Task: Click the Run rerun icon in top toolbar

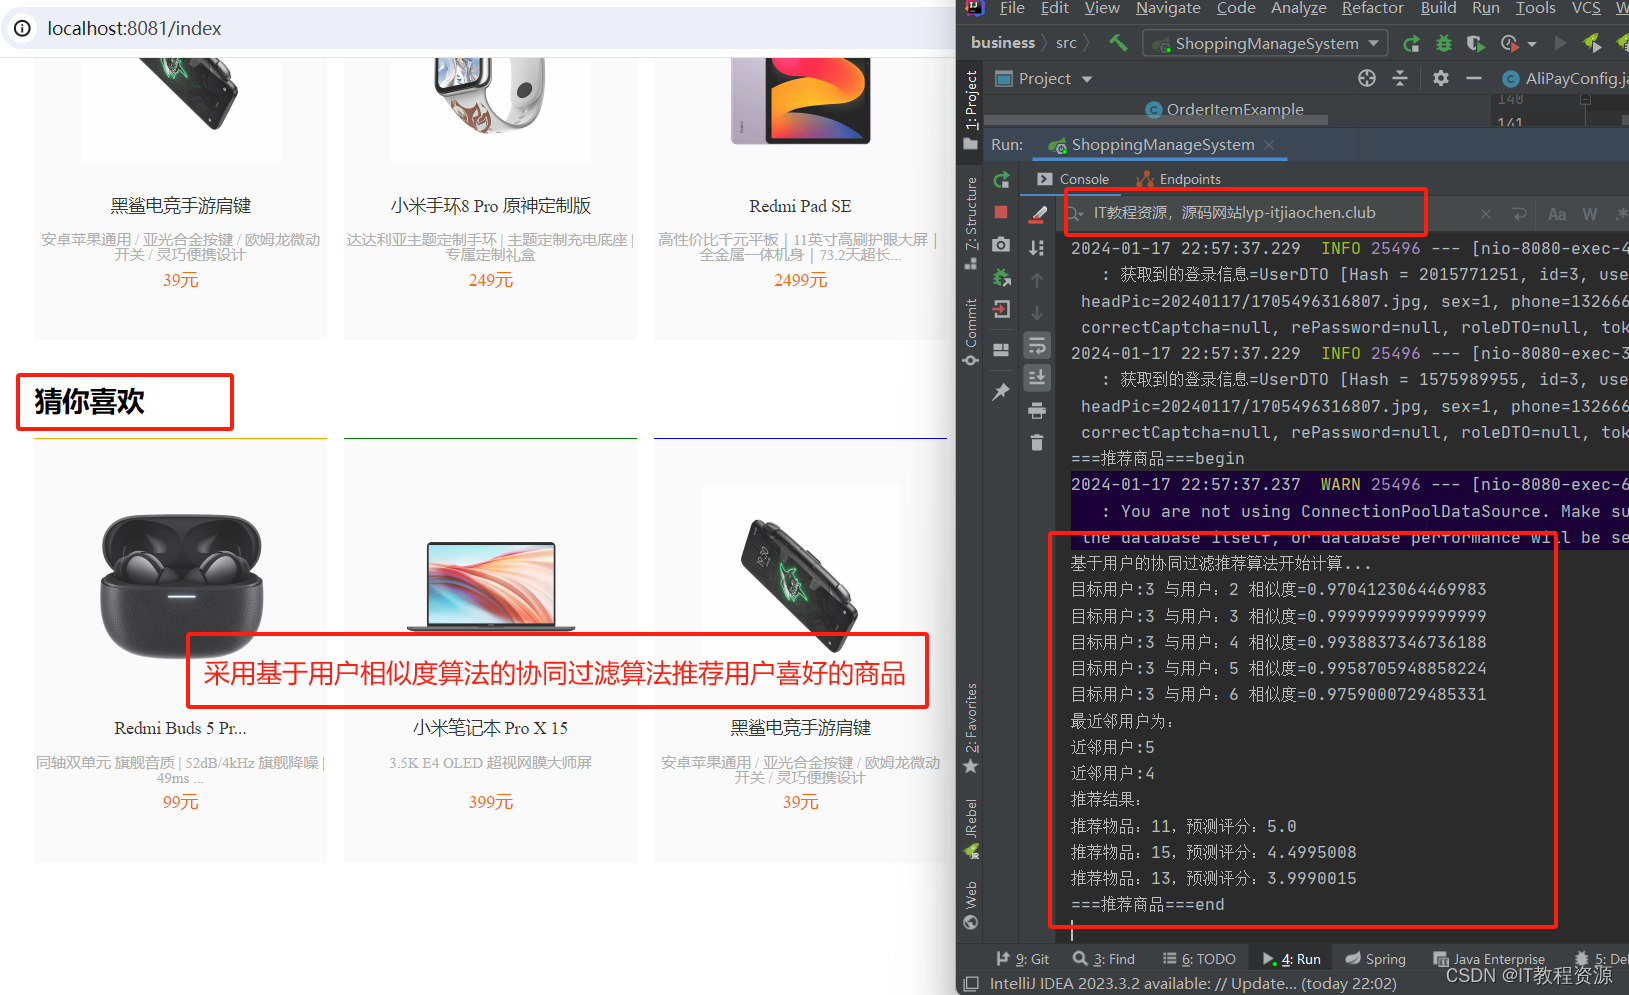Action: (1411, 43)
